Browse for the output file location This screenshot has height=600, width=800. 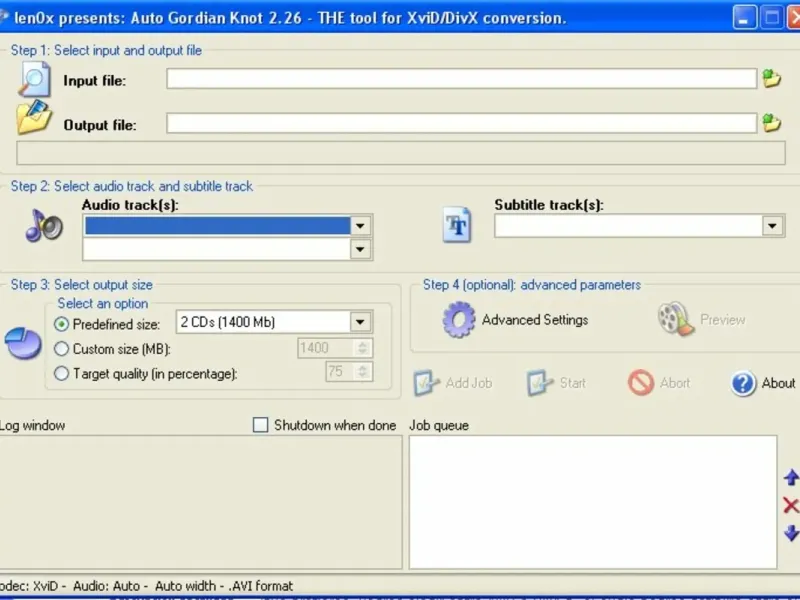tap(771, 123)
